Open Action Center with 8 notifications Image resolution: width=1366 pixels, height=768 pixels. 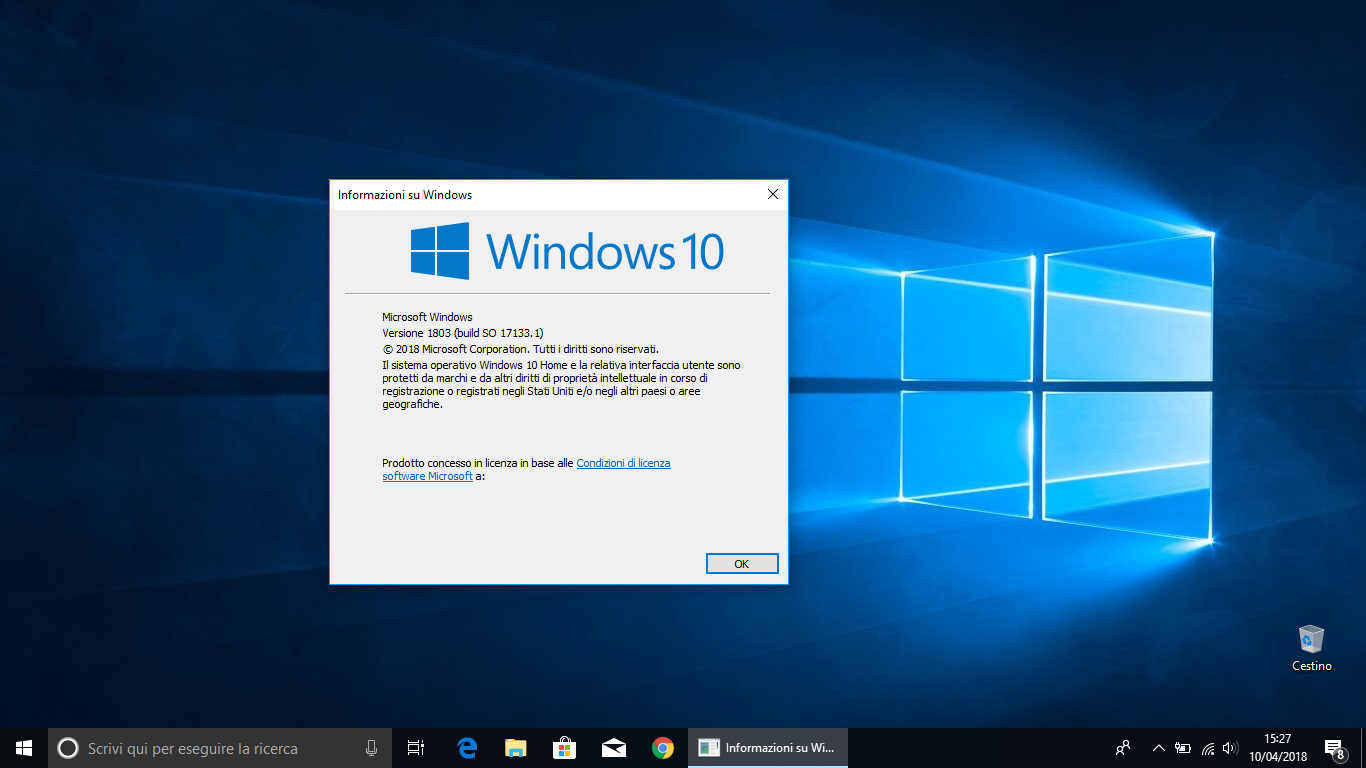coord(1334,747)
